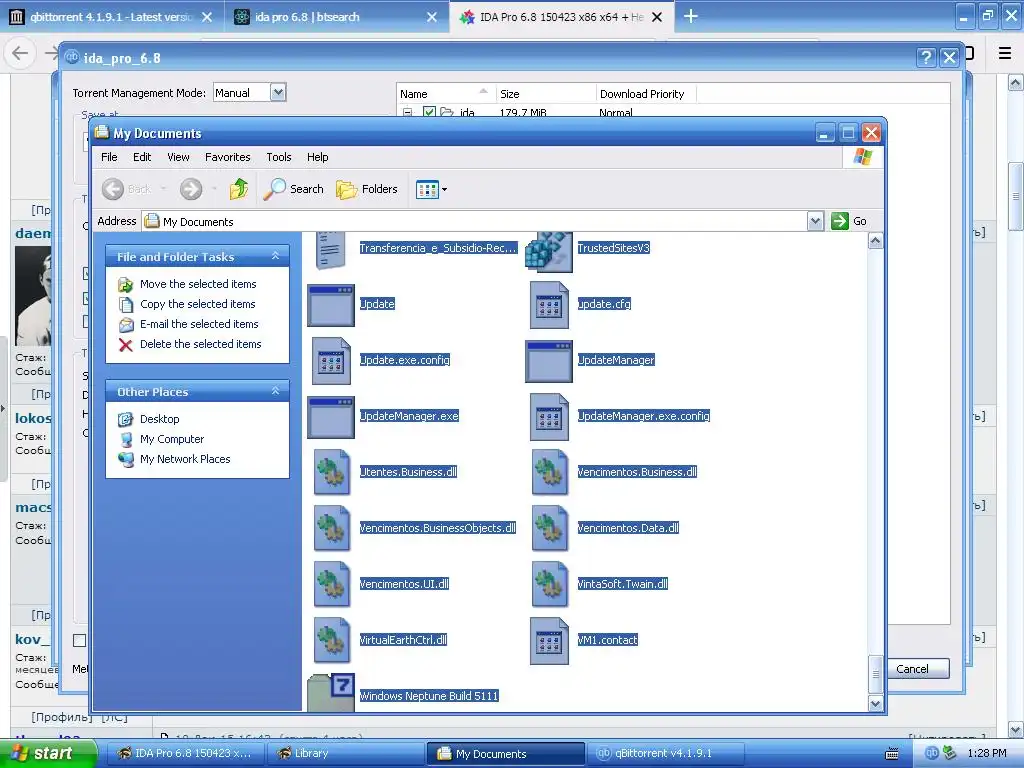Select the UpdateManager.exe.config file icon
1024x768 pixels.
549,417
